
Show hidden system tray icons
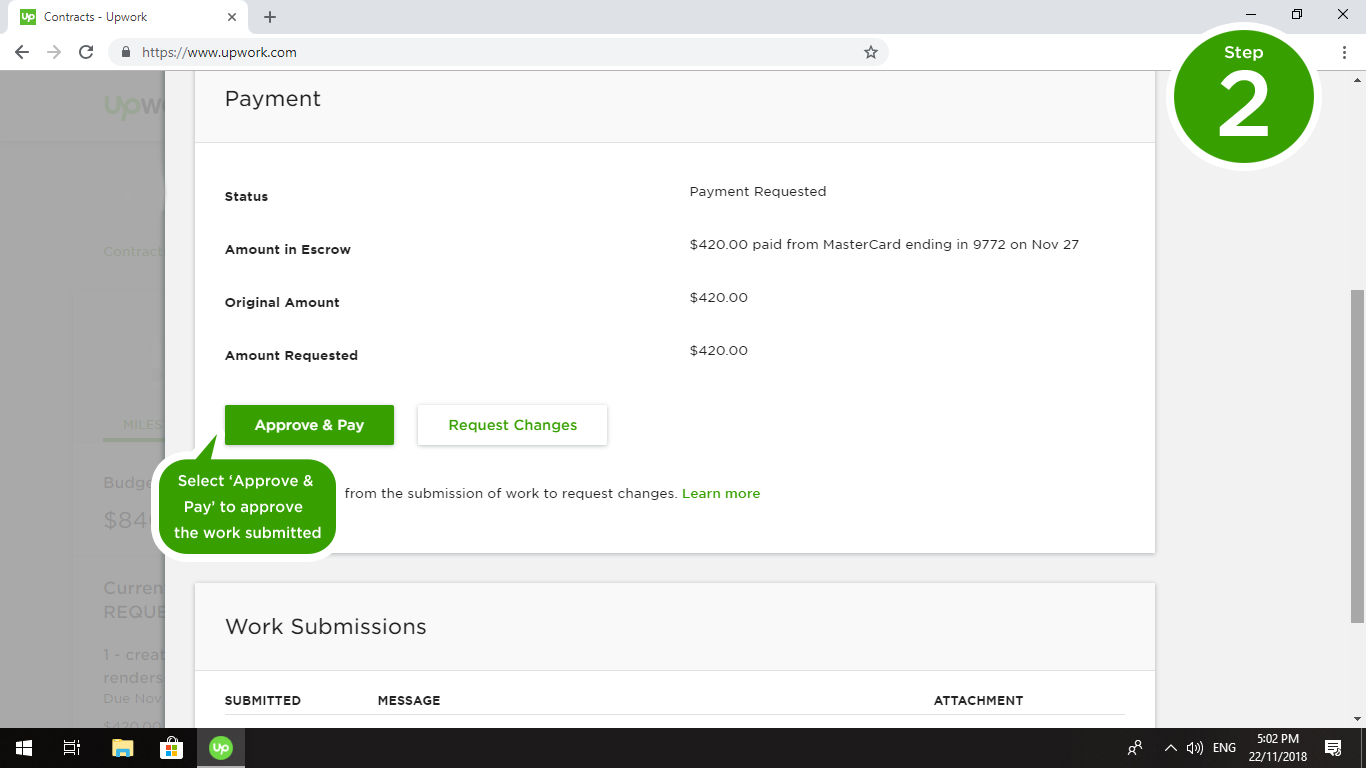click(1170, 748)
